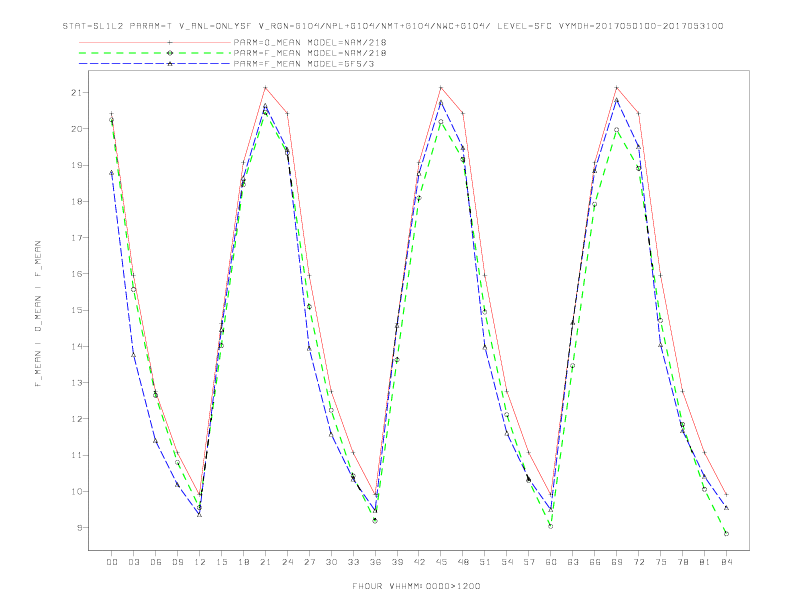Click y-axis tick label 14
This screenshot has height=612, width=792.
coord(76,346)
